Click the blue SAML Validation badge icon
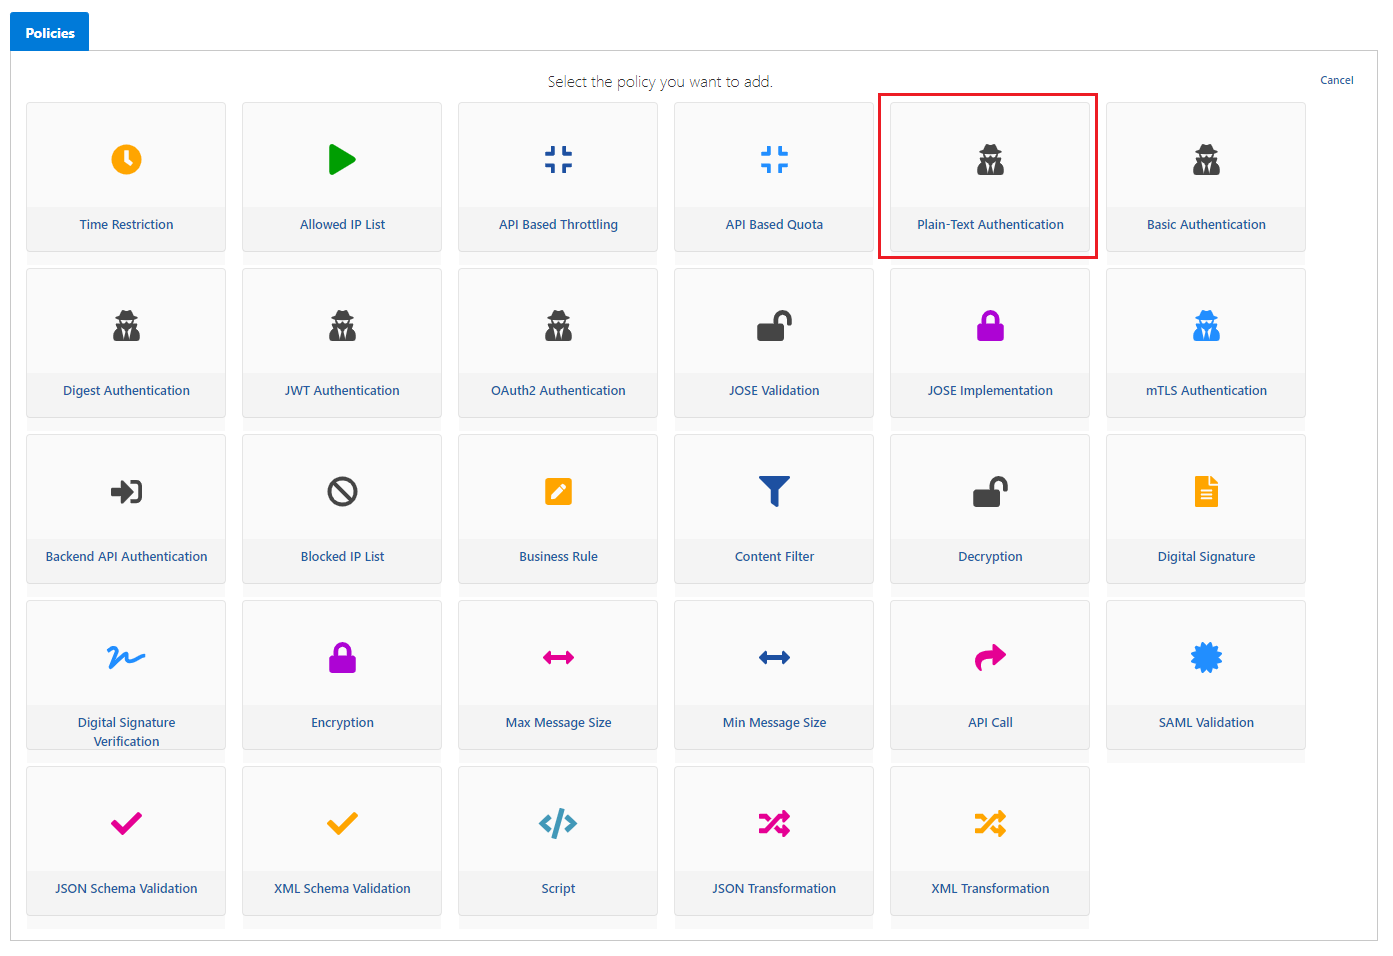1393x956 pixels. pos(1206,657)
